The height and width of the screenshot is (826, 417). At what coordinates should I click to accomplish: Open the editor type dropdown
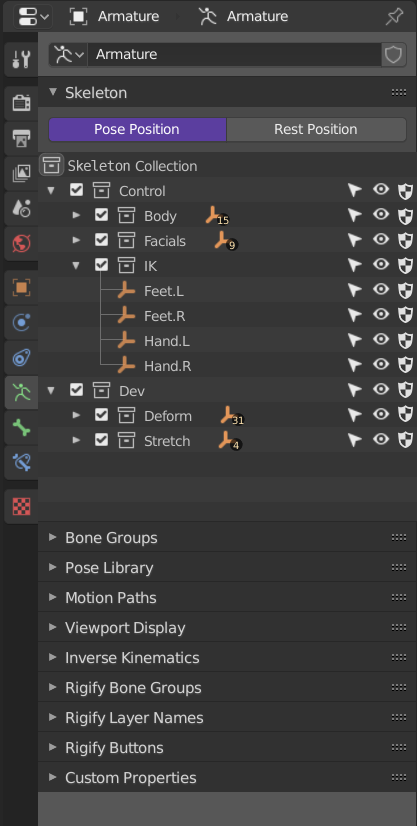coord(32,16)
